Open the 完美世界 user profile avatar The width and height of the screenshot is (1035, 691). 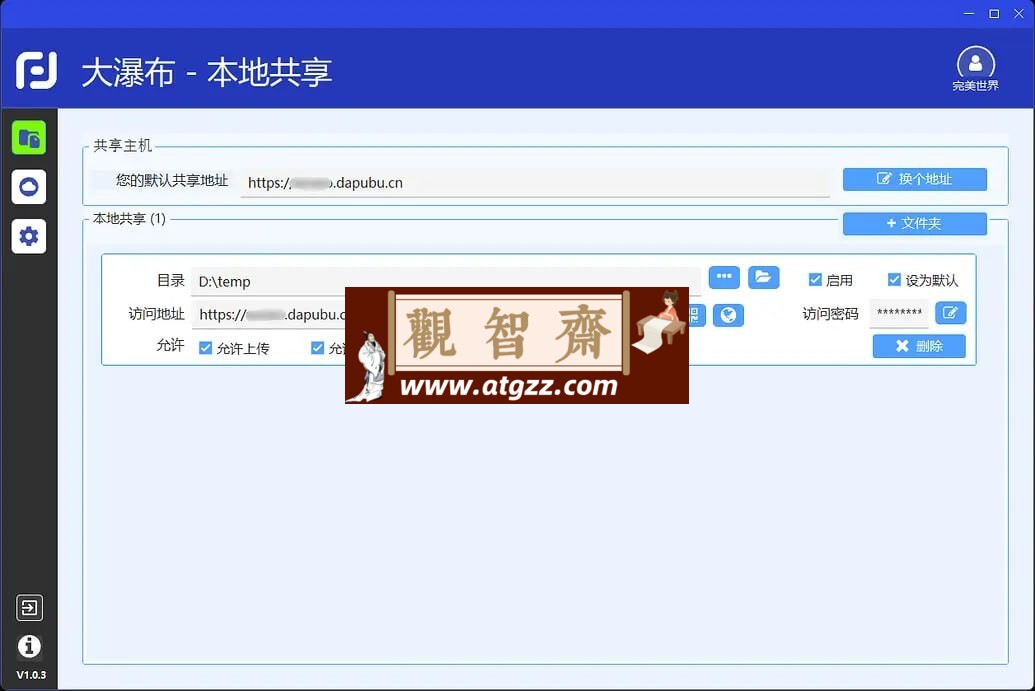976,68
